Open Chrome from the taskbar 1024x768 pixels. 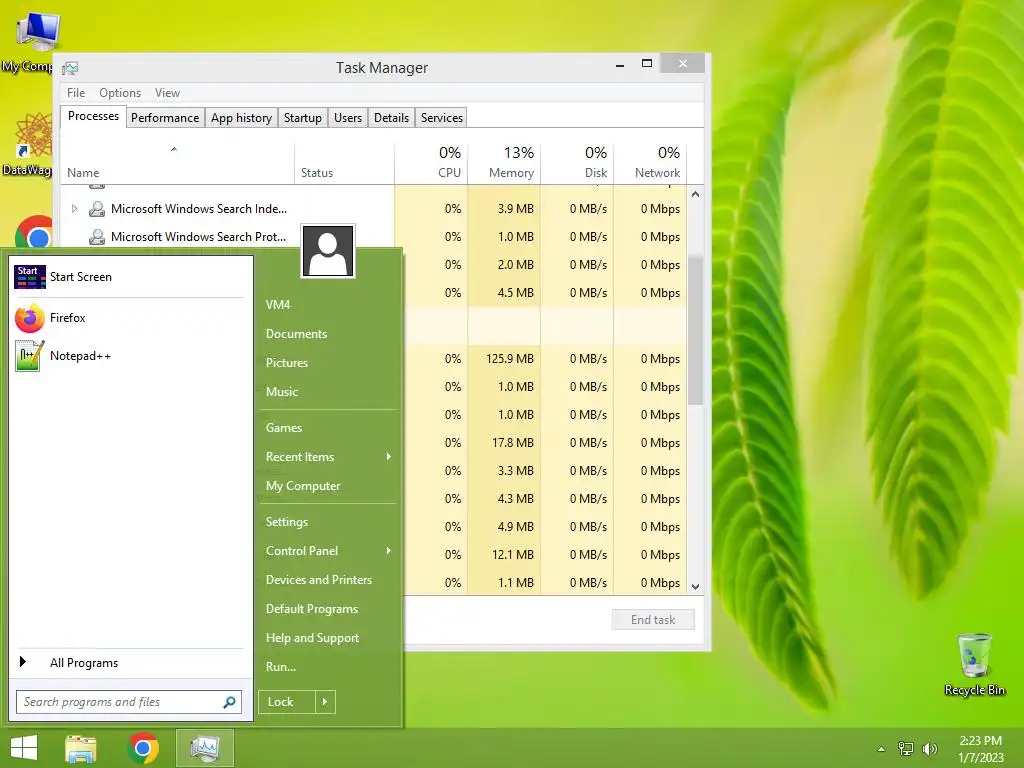pos(143,748)
